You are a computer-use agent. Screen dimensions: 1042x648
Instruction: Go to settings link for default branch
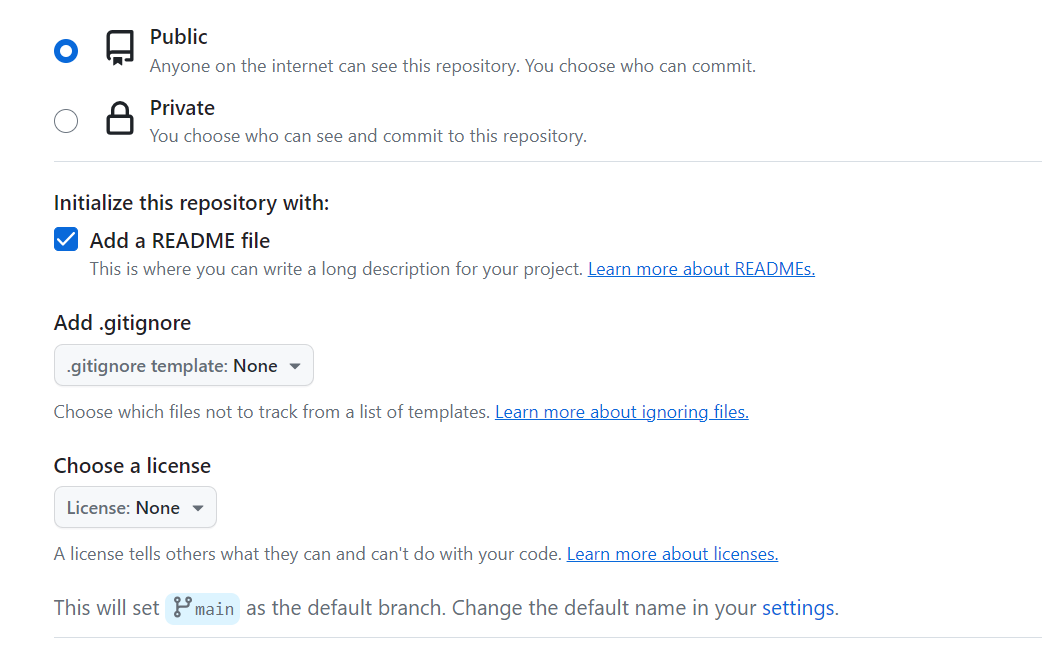[798, 608]
